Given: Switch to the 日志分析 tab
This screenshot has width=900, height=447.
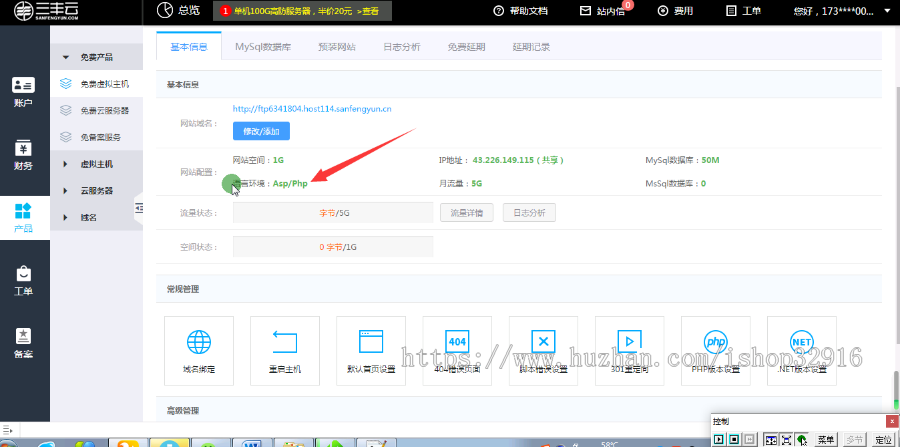Looking at the screenshot, I should (x=401, y=47).
